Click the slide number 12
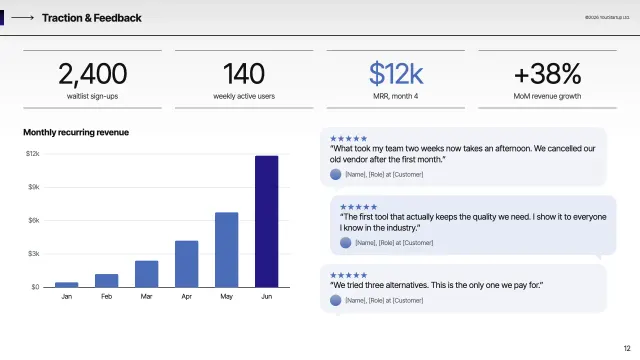 coord(627,348)
